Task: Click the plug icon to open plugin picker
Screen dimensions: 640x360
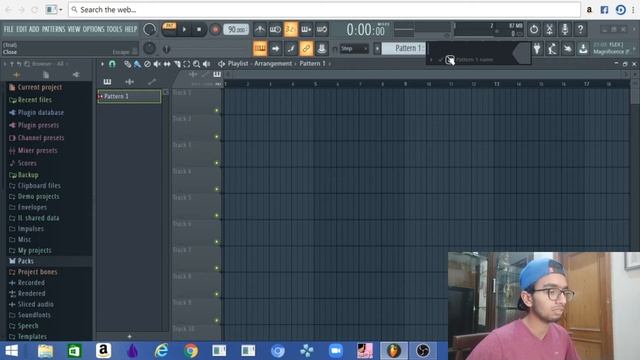Action: 537,49
